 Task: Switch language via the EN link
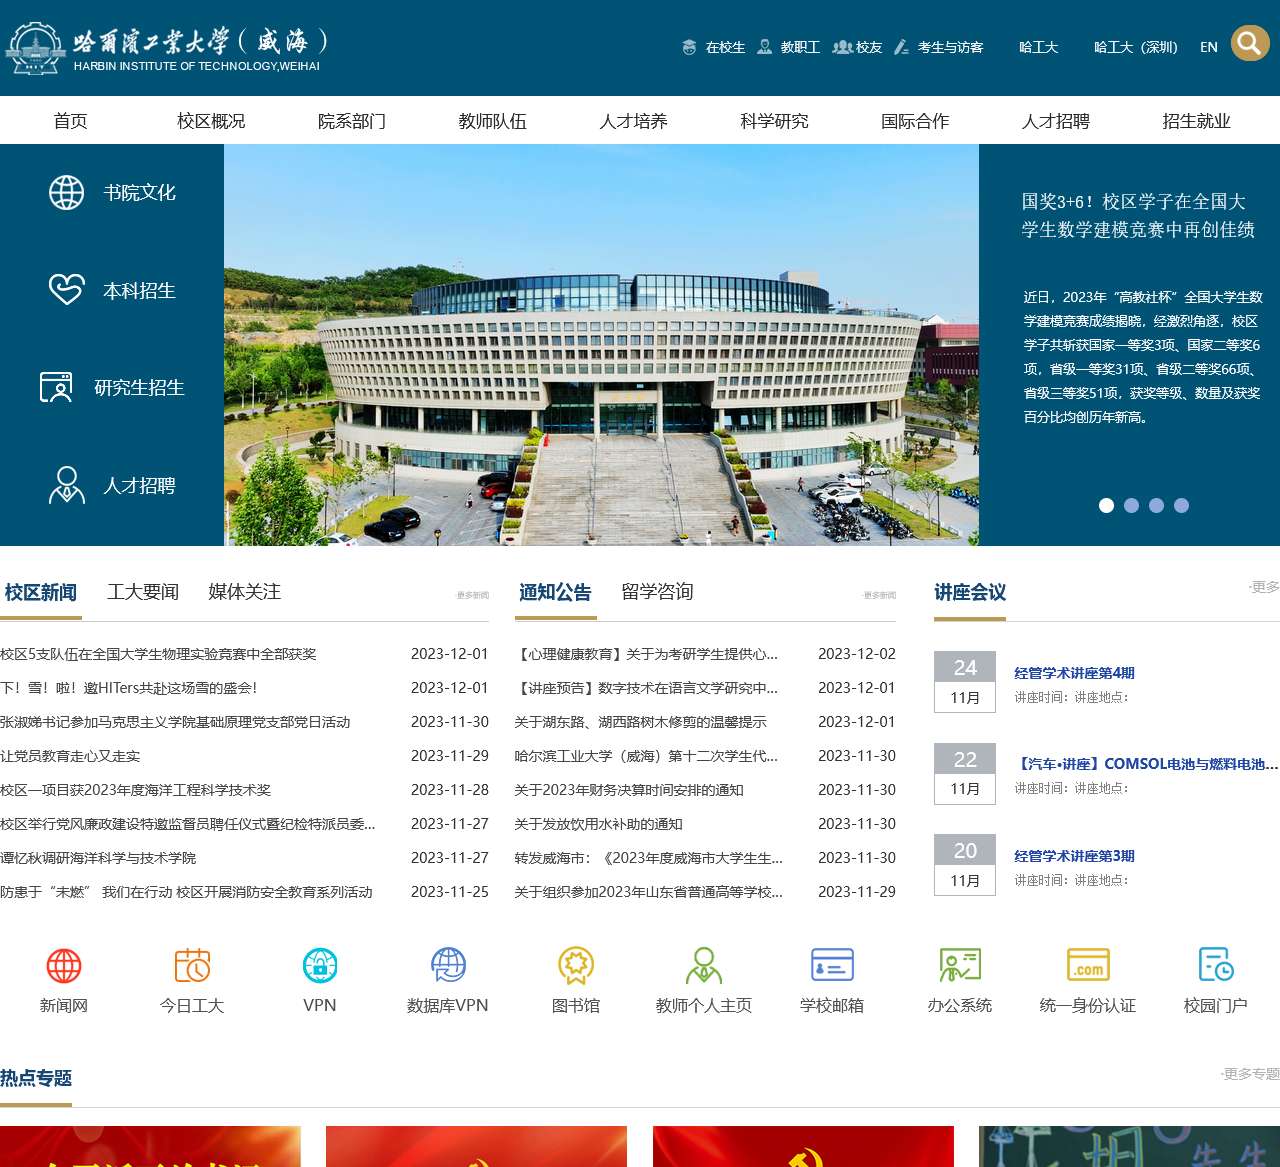[1209, 47]
